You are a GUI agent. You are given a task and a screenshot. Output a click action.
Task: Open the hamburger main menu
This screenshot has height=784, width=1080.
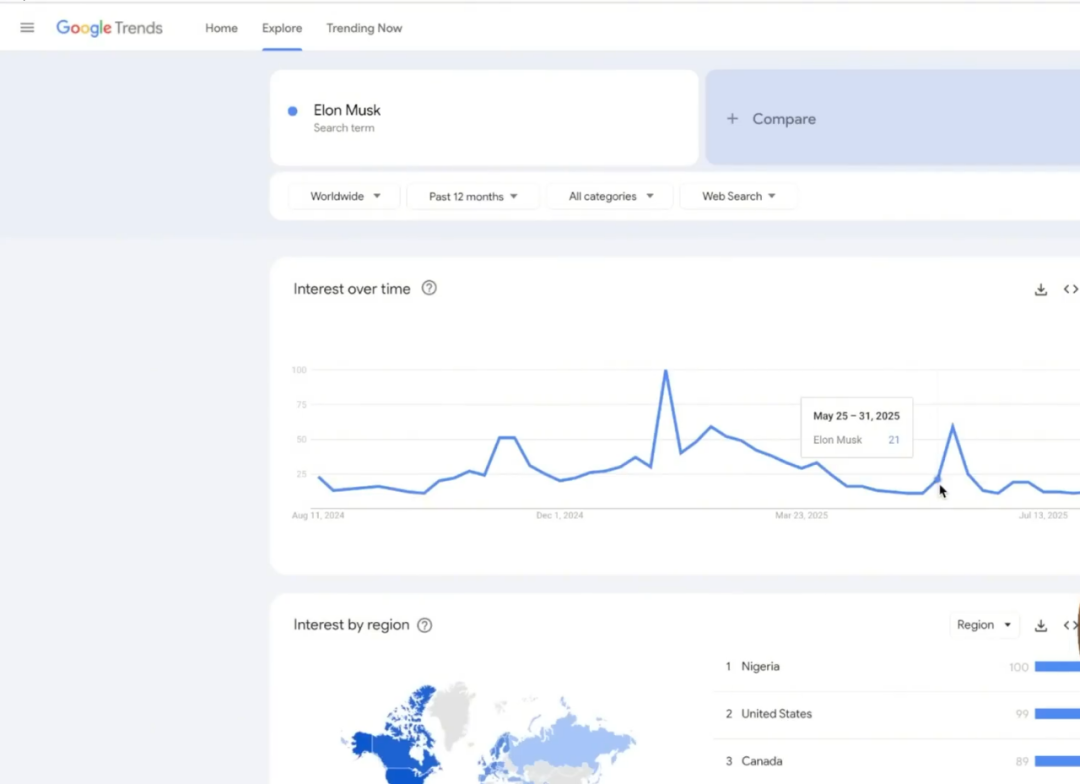pos(27,28)
